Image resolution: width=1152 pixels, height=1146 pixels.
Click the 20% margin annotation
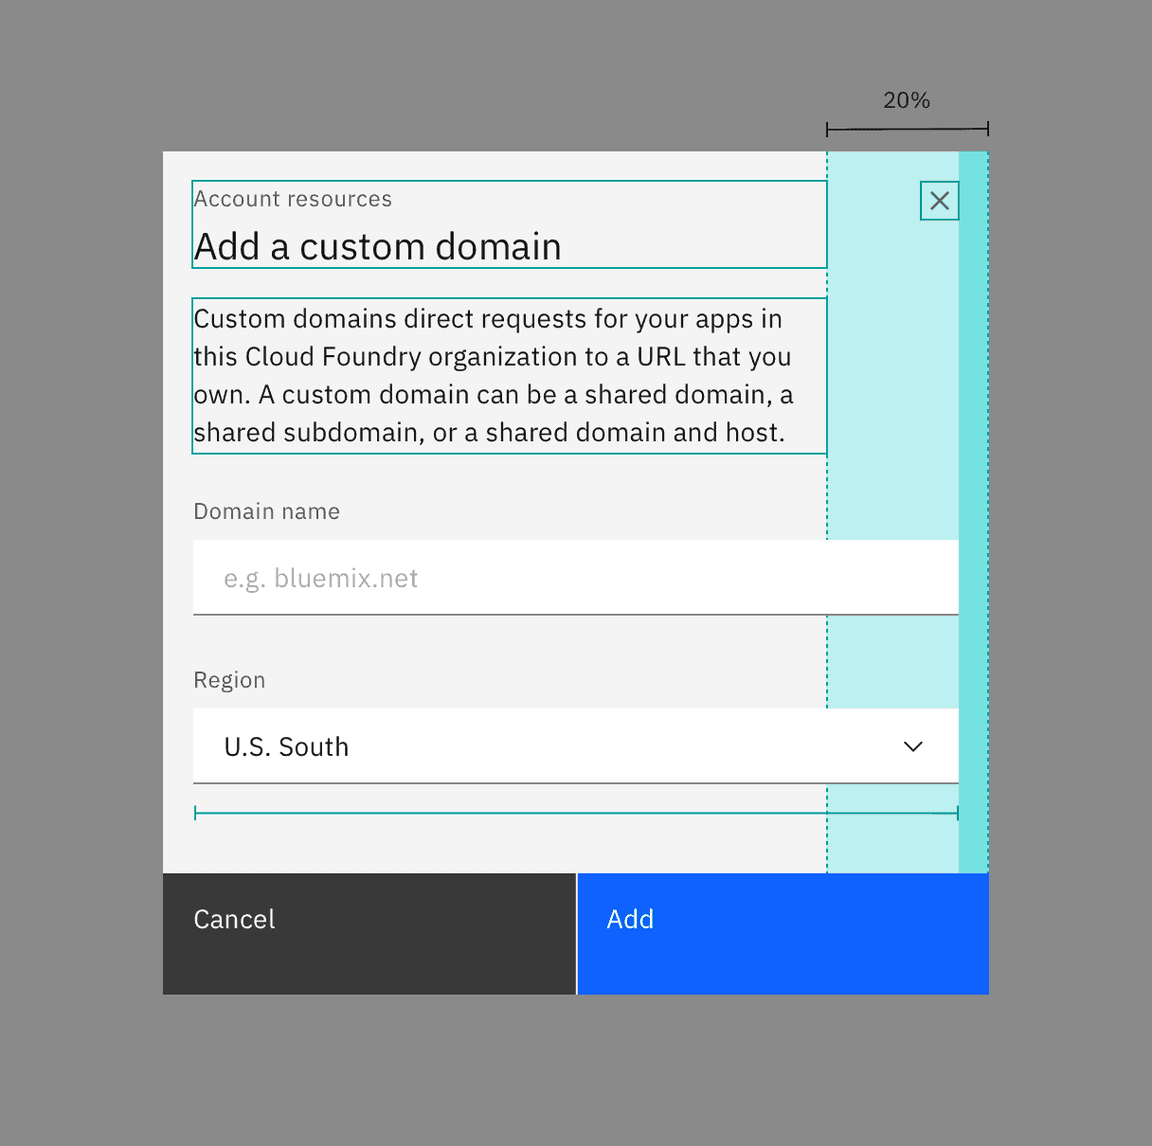pos(906,100)
